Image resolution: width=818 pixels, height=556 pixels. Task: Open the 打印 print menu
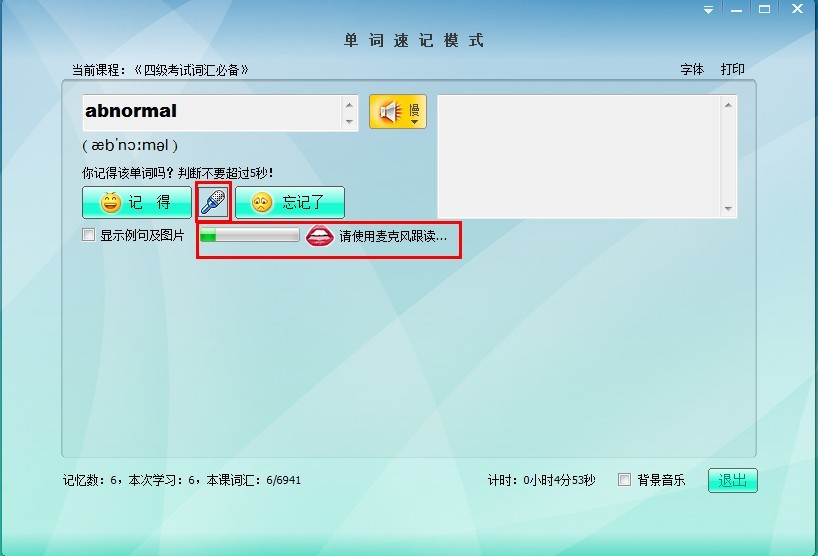tap(733, 70)
